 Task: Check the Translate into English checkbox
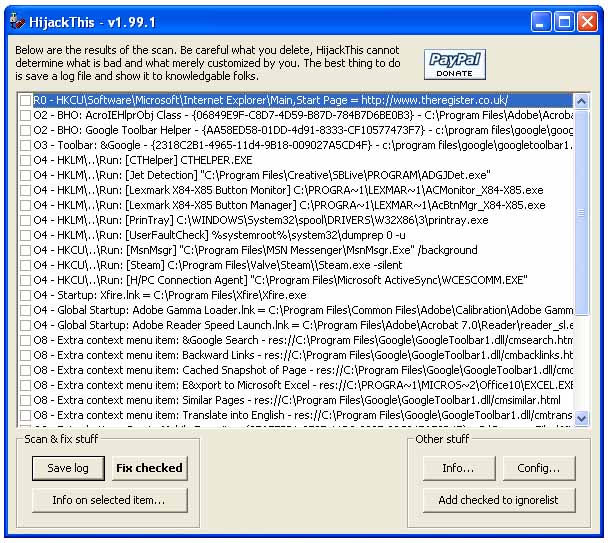click(26, 415)
